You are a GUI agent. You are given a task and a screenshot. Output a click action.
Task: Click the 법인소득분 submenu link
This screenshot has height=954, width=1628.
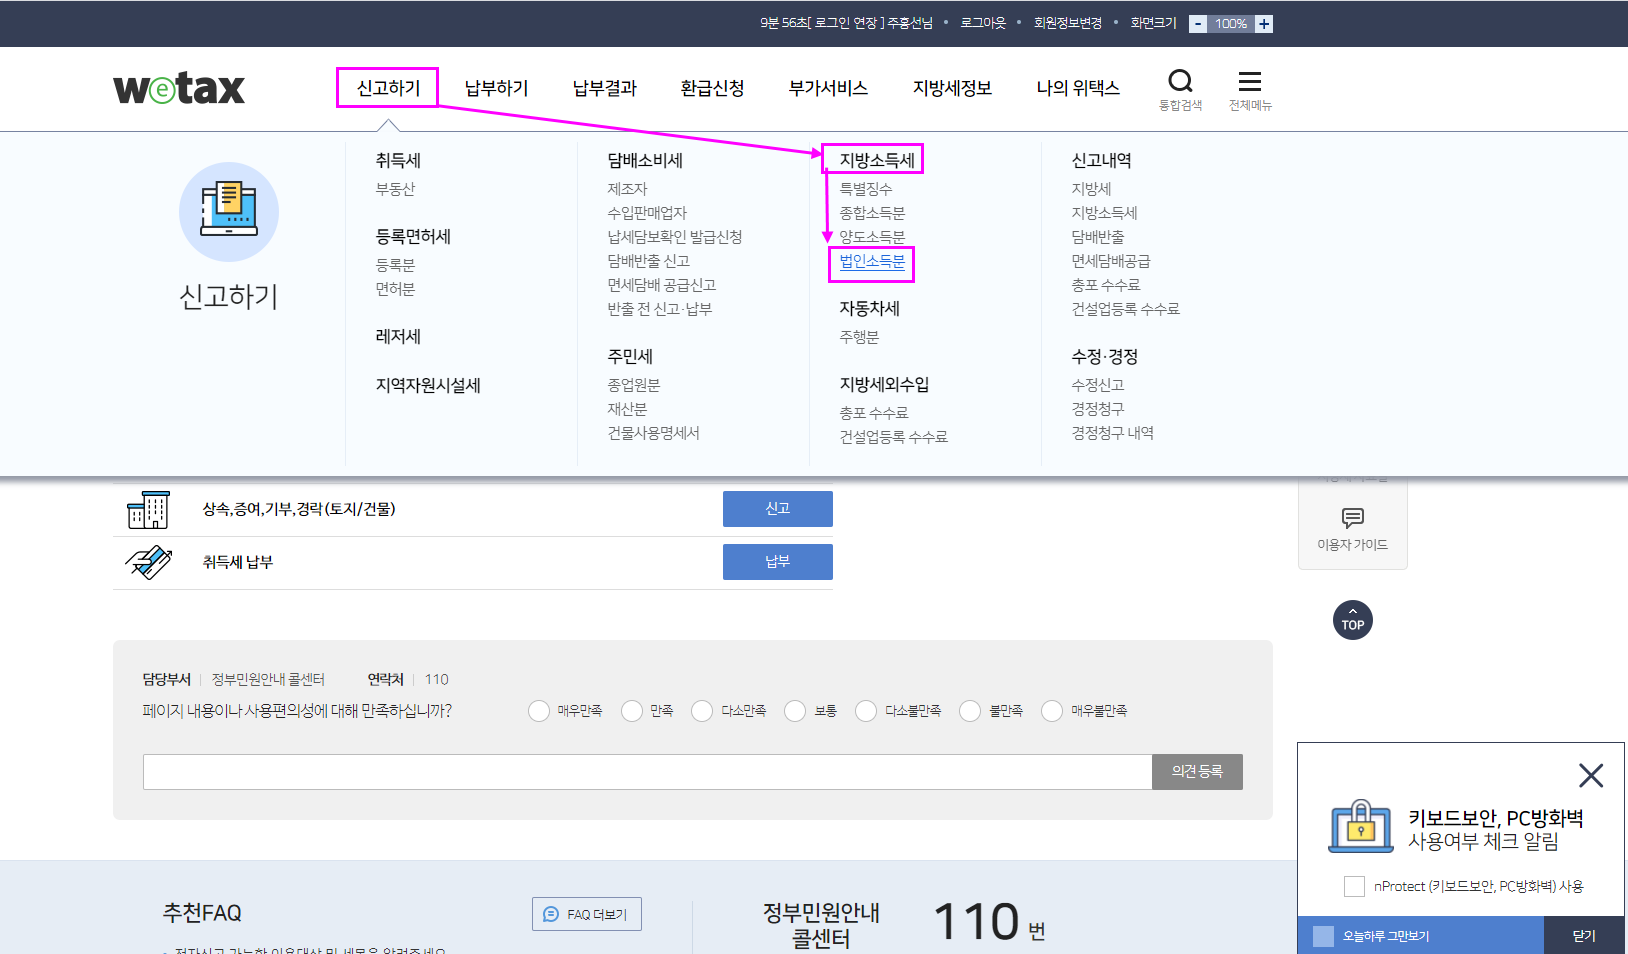[872, 262]
